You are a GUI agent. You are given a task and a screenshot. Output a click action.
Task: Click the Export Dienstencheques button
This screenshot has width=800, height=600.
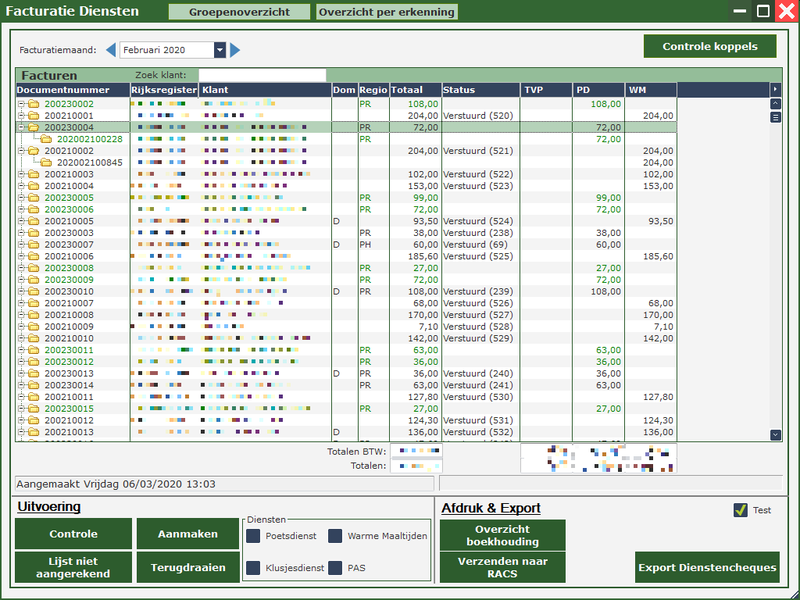(x=706, y=567)
